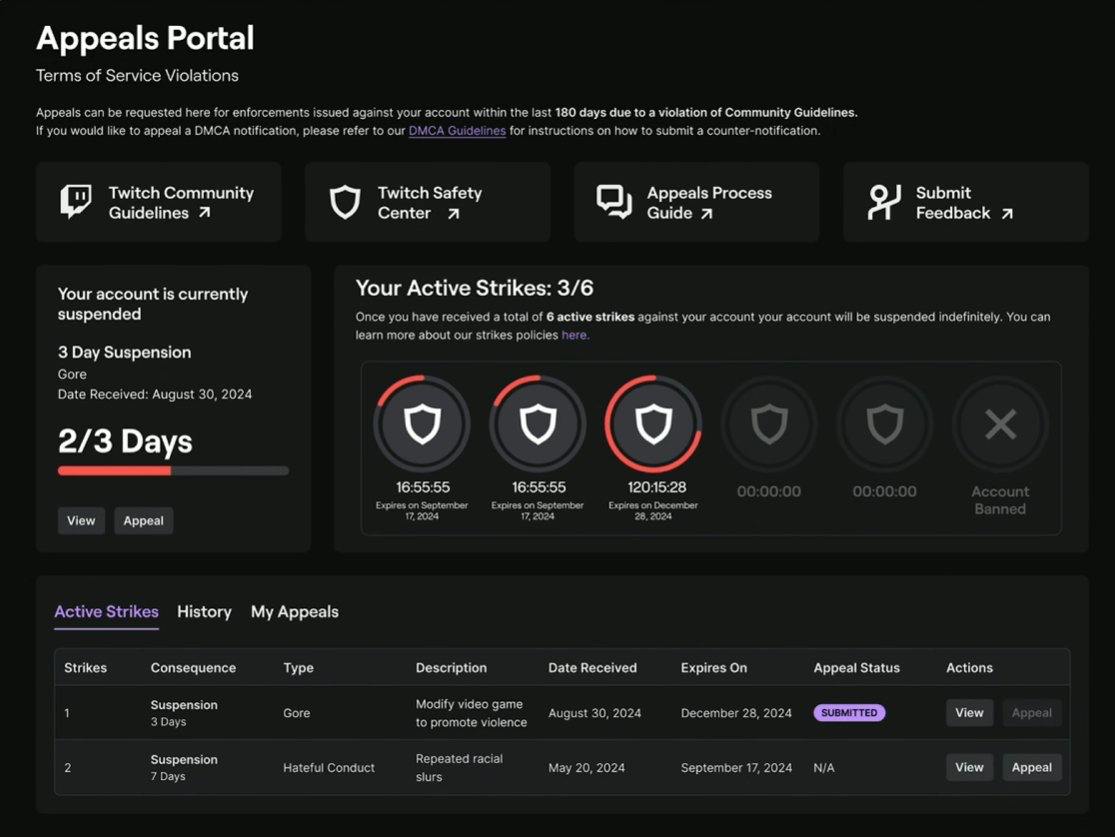Screen dimensions: 1115x837
Task: Click the first strike shield expiring September 17
Action: [x=421, y=424]
